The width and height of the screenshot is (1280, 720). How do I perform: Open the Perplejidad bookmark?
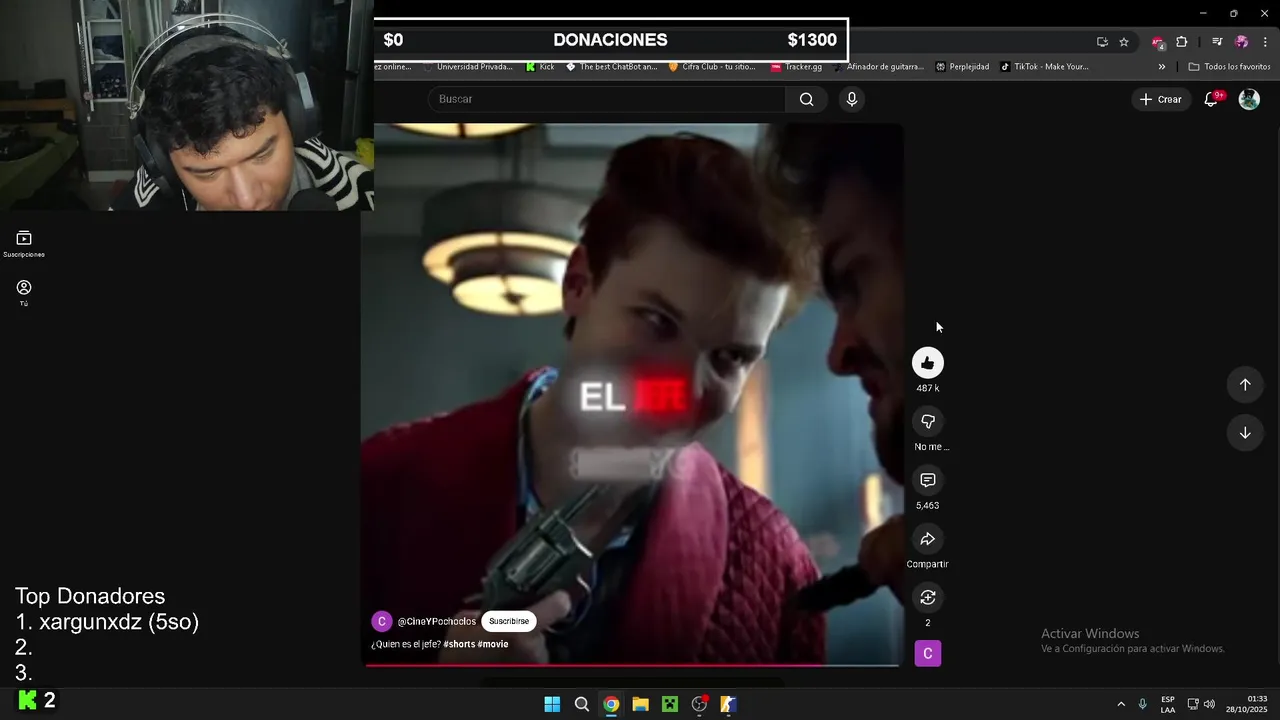(962, 67)
